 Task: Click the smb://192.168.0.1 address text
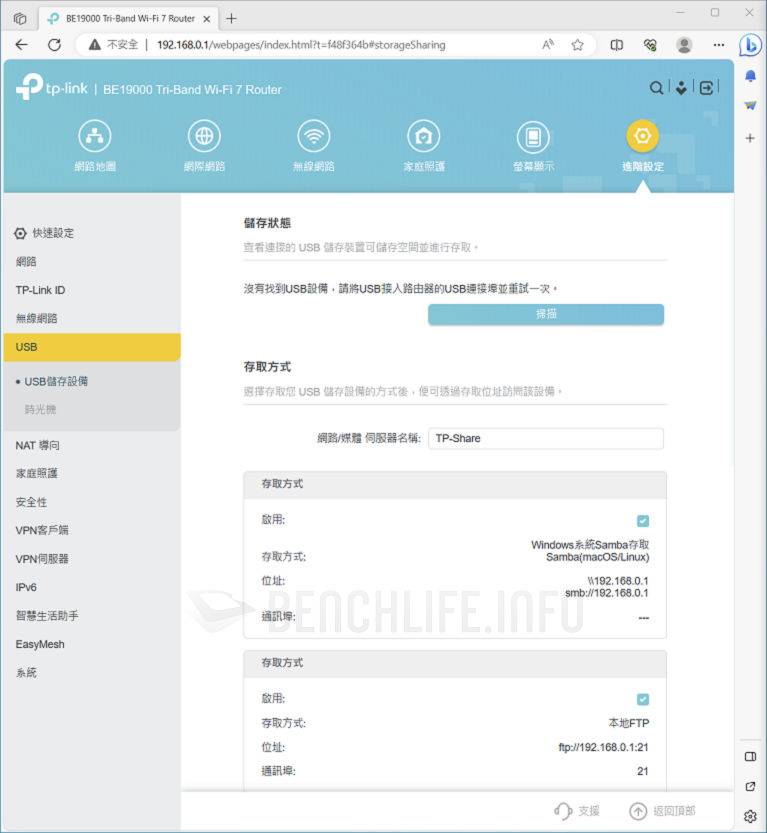[x=607, y=593]
